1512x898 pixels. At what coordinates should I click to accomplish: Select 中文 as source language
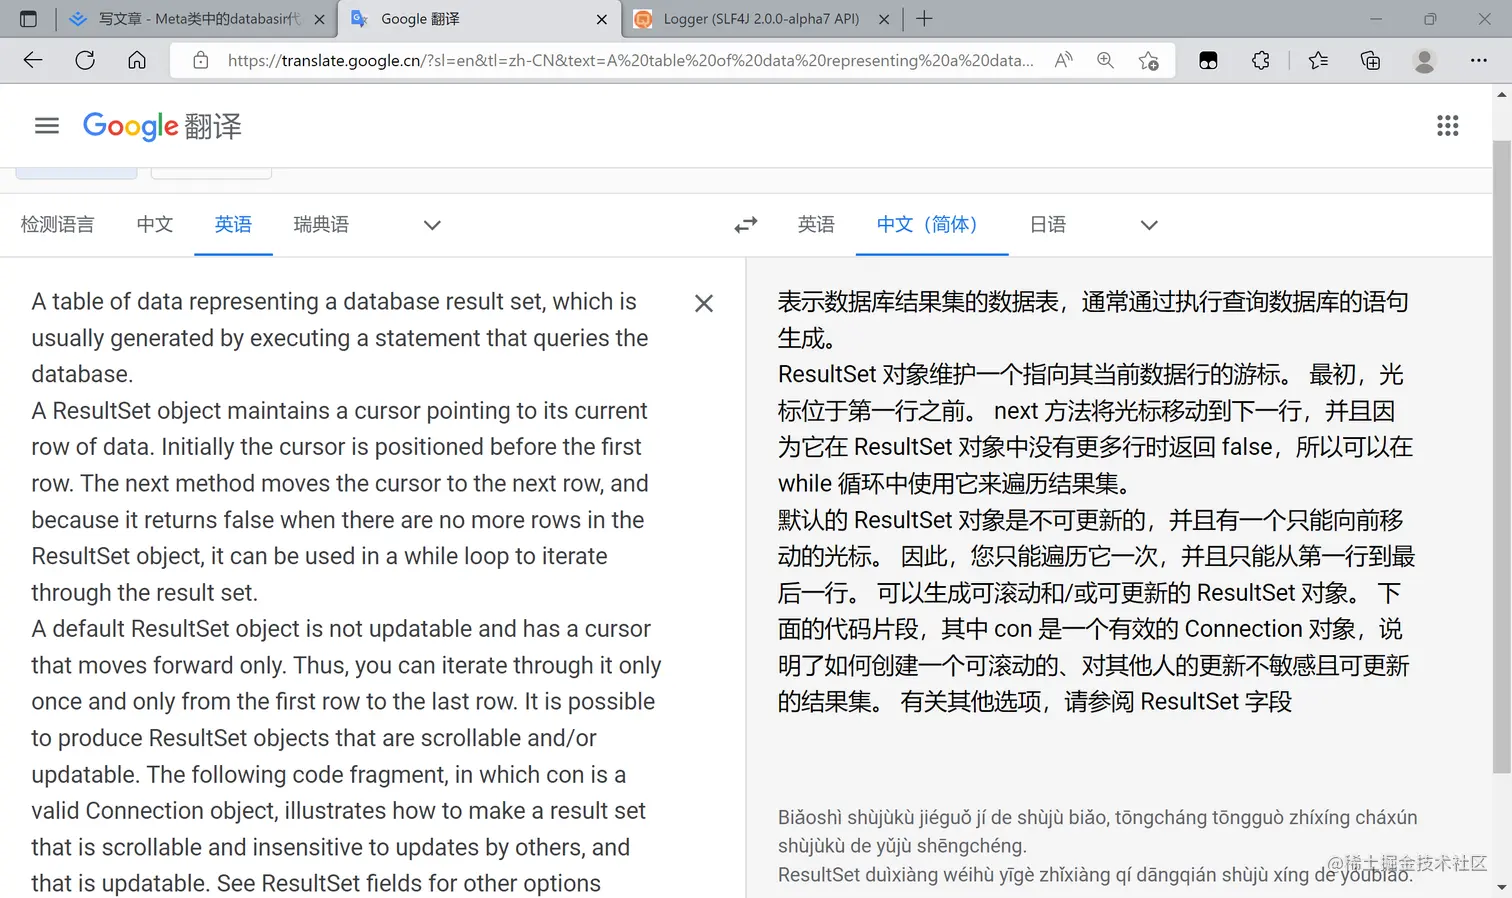[155, 224]
